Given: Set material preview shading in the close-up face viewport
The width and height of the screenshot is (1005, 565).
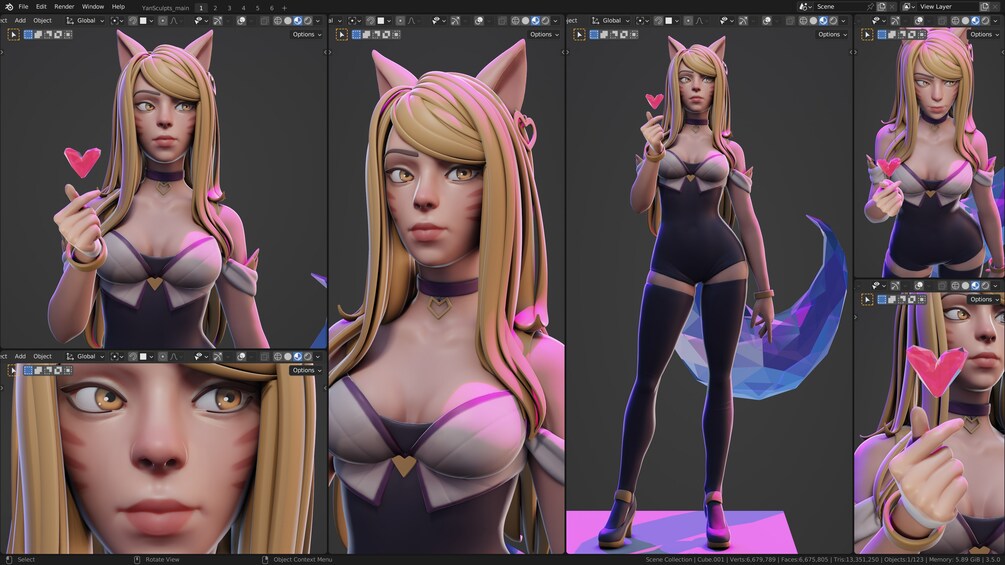Looking at the screenshot, I should [297, 356].
